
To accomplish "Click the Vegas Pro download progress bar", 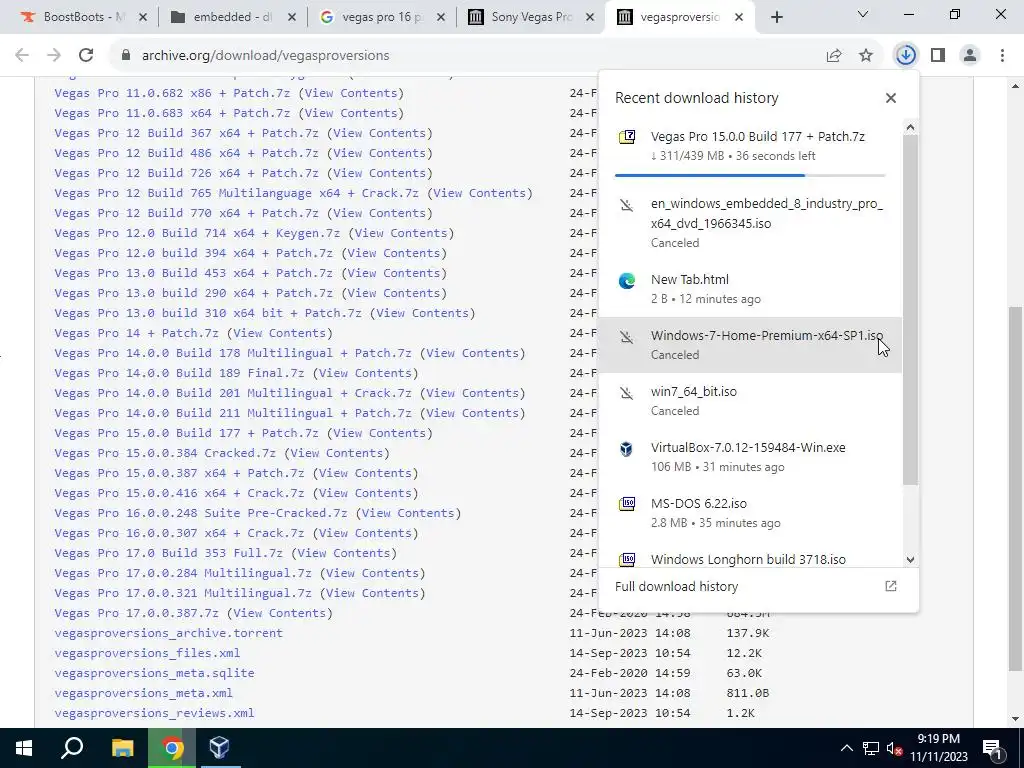I will (x=750, y=175).
